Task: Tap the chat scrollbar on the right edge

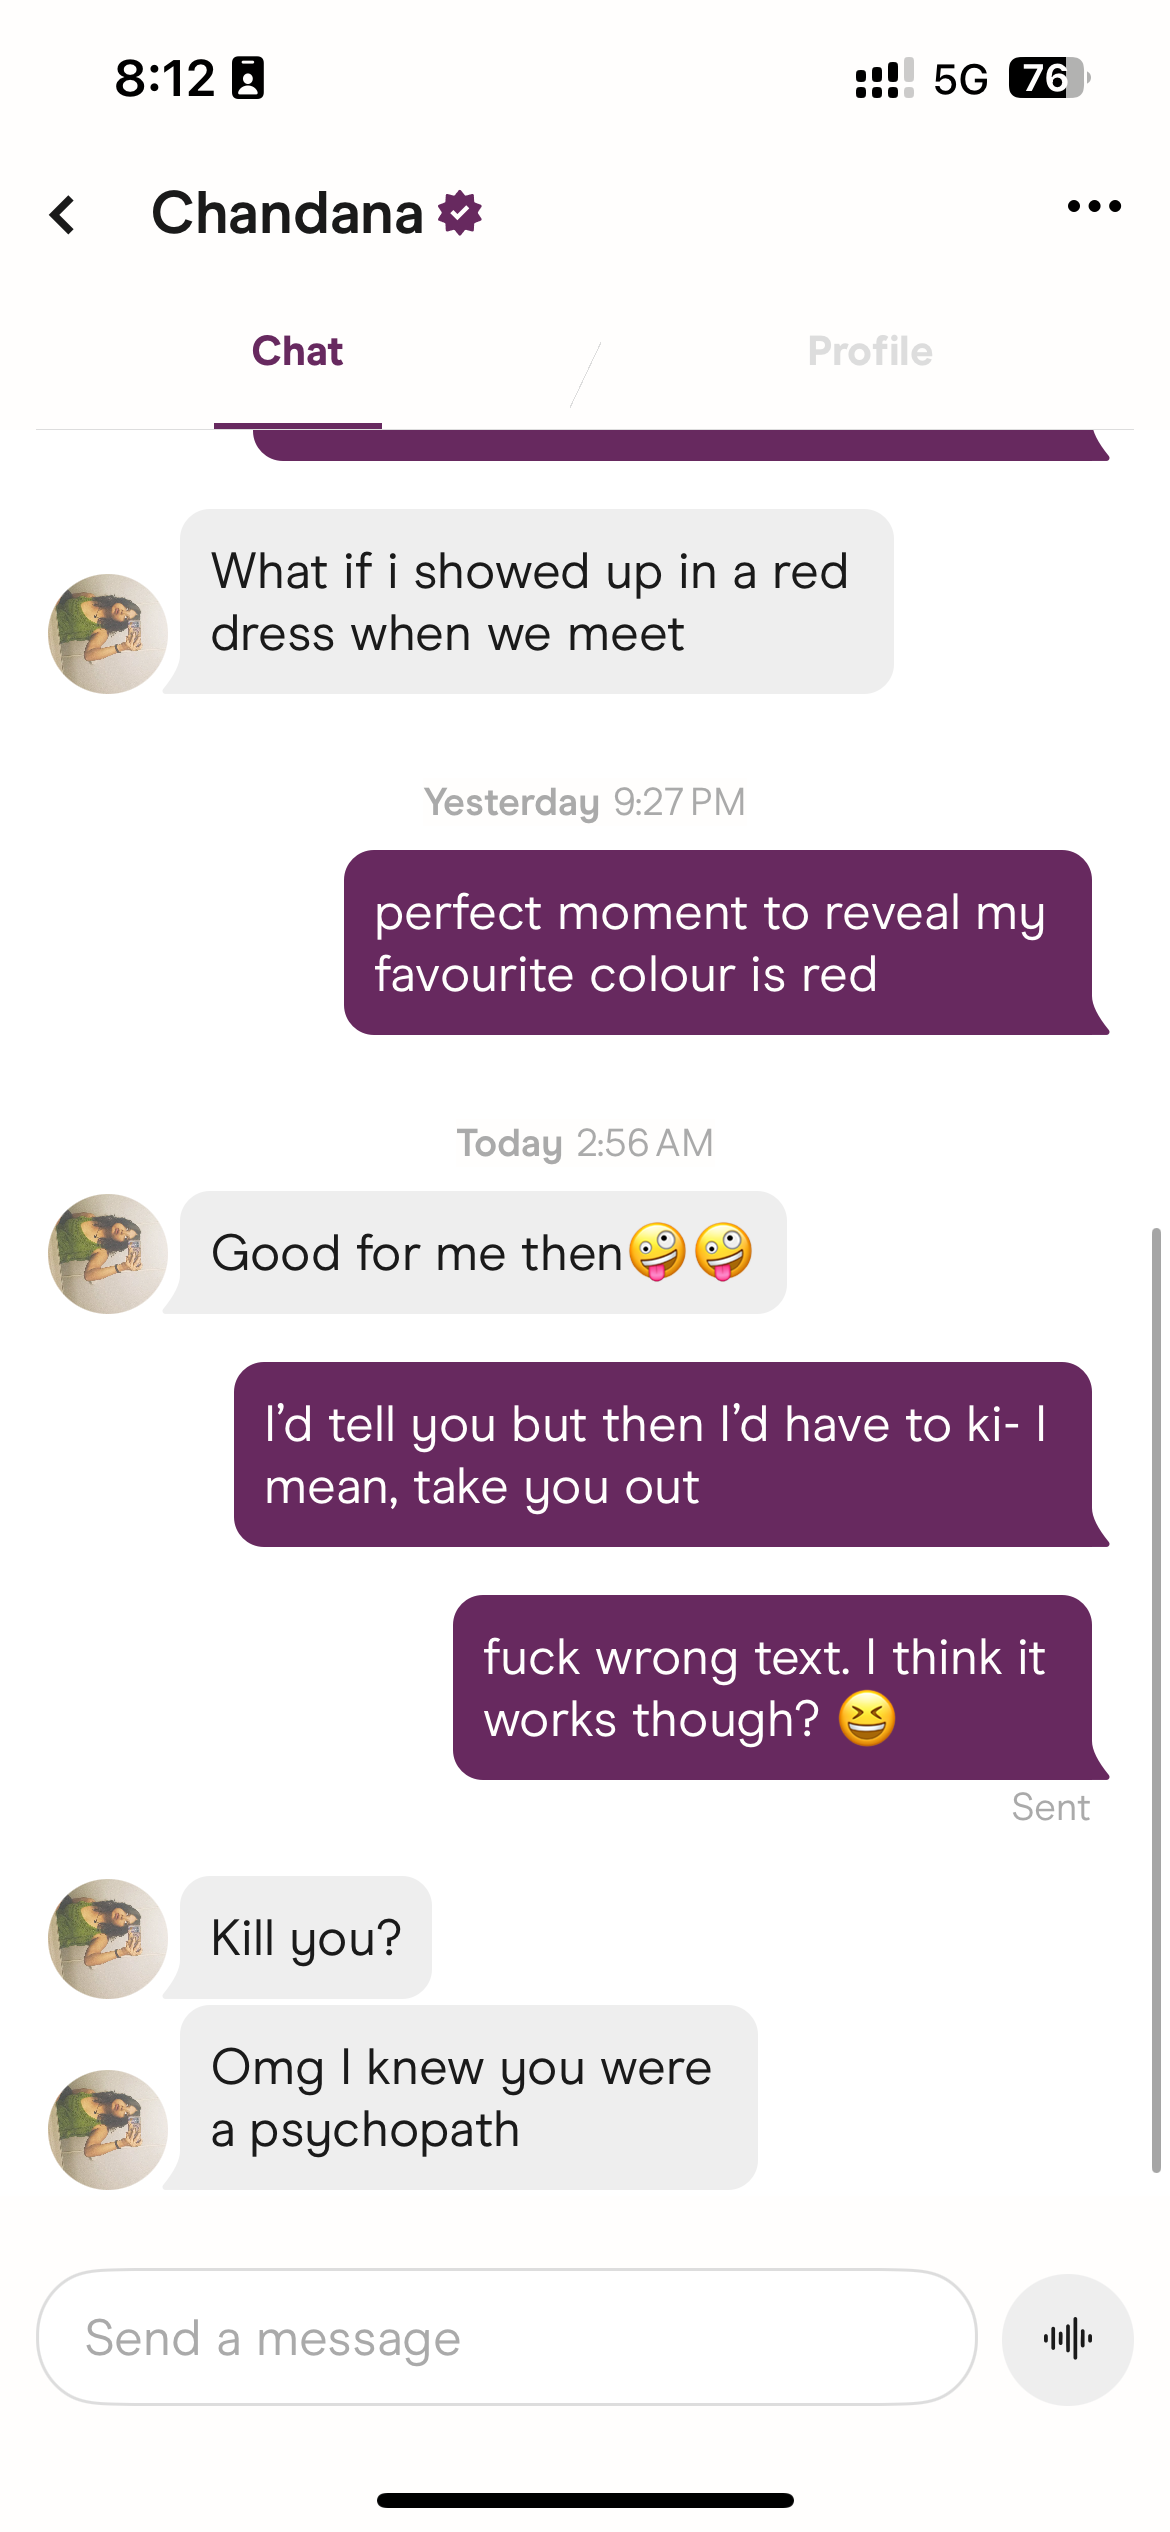Action: pyautogui.click(x=1156, y=1700)
